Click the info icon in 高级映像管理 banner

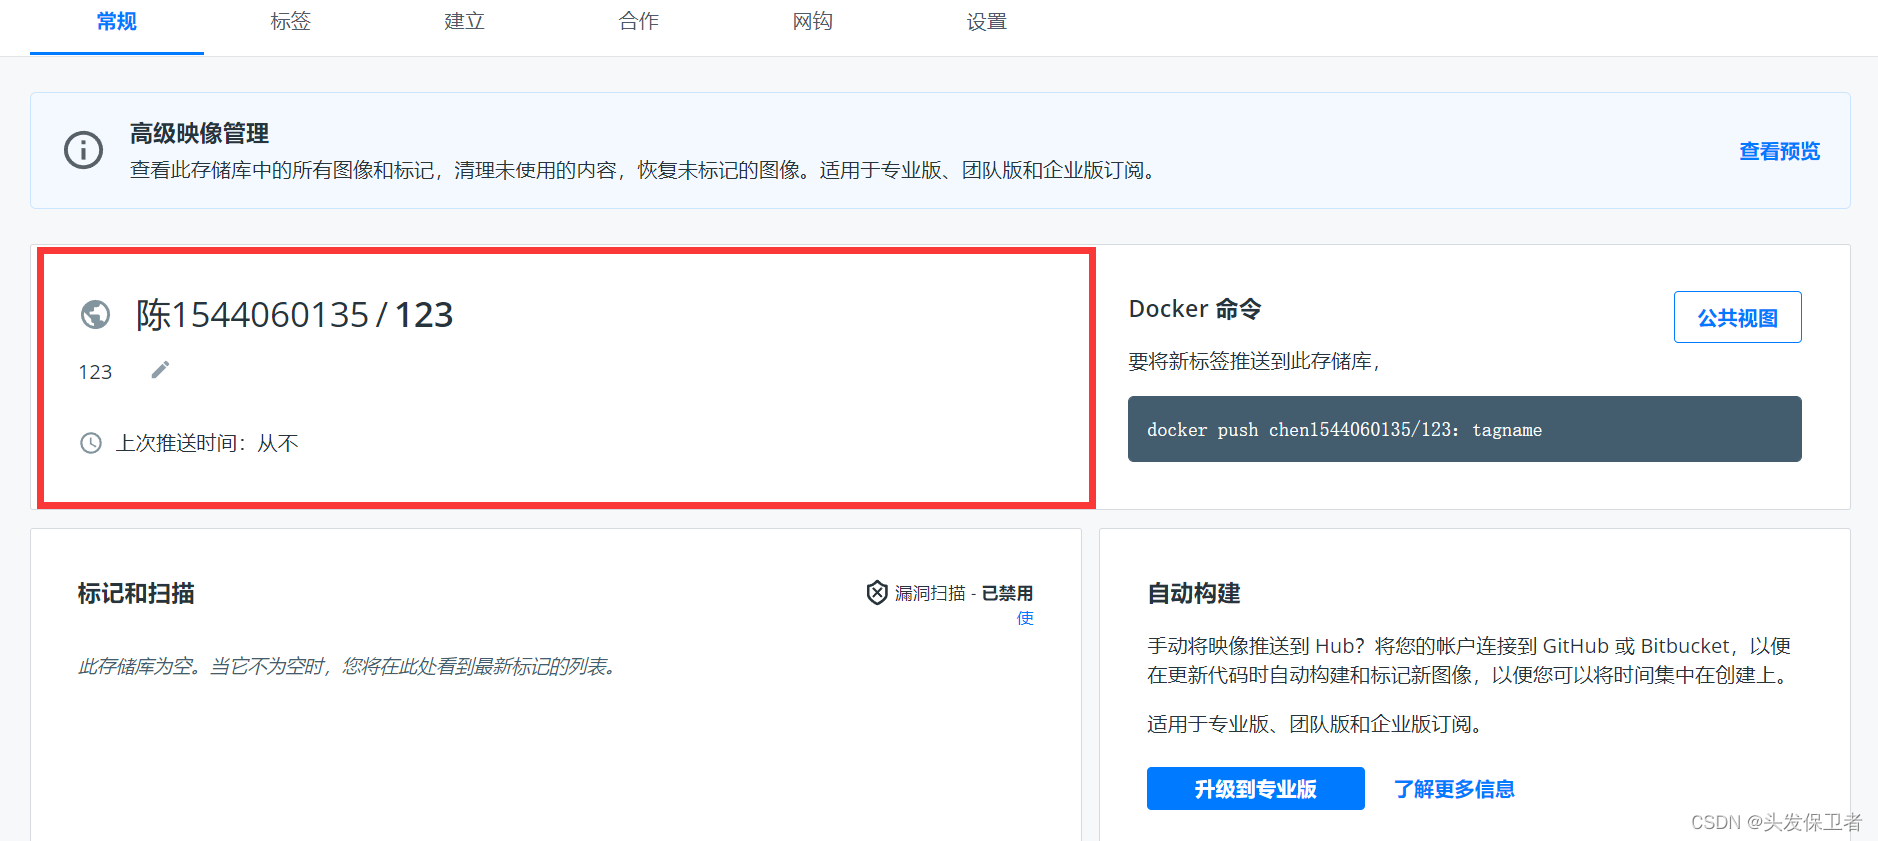[x=84, y=150]
